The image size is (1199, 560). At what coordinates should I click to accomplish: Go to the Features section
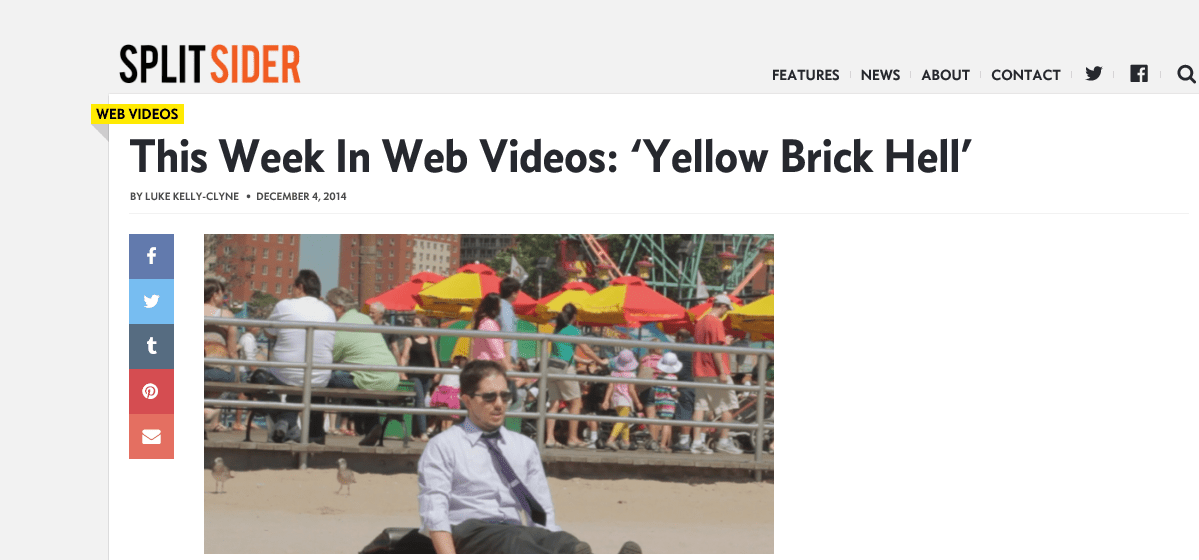click(805, 75)
